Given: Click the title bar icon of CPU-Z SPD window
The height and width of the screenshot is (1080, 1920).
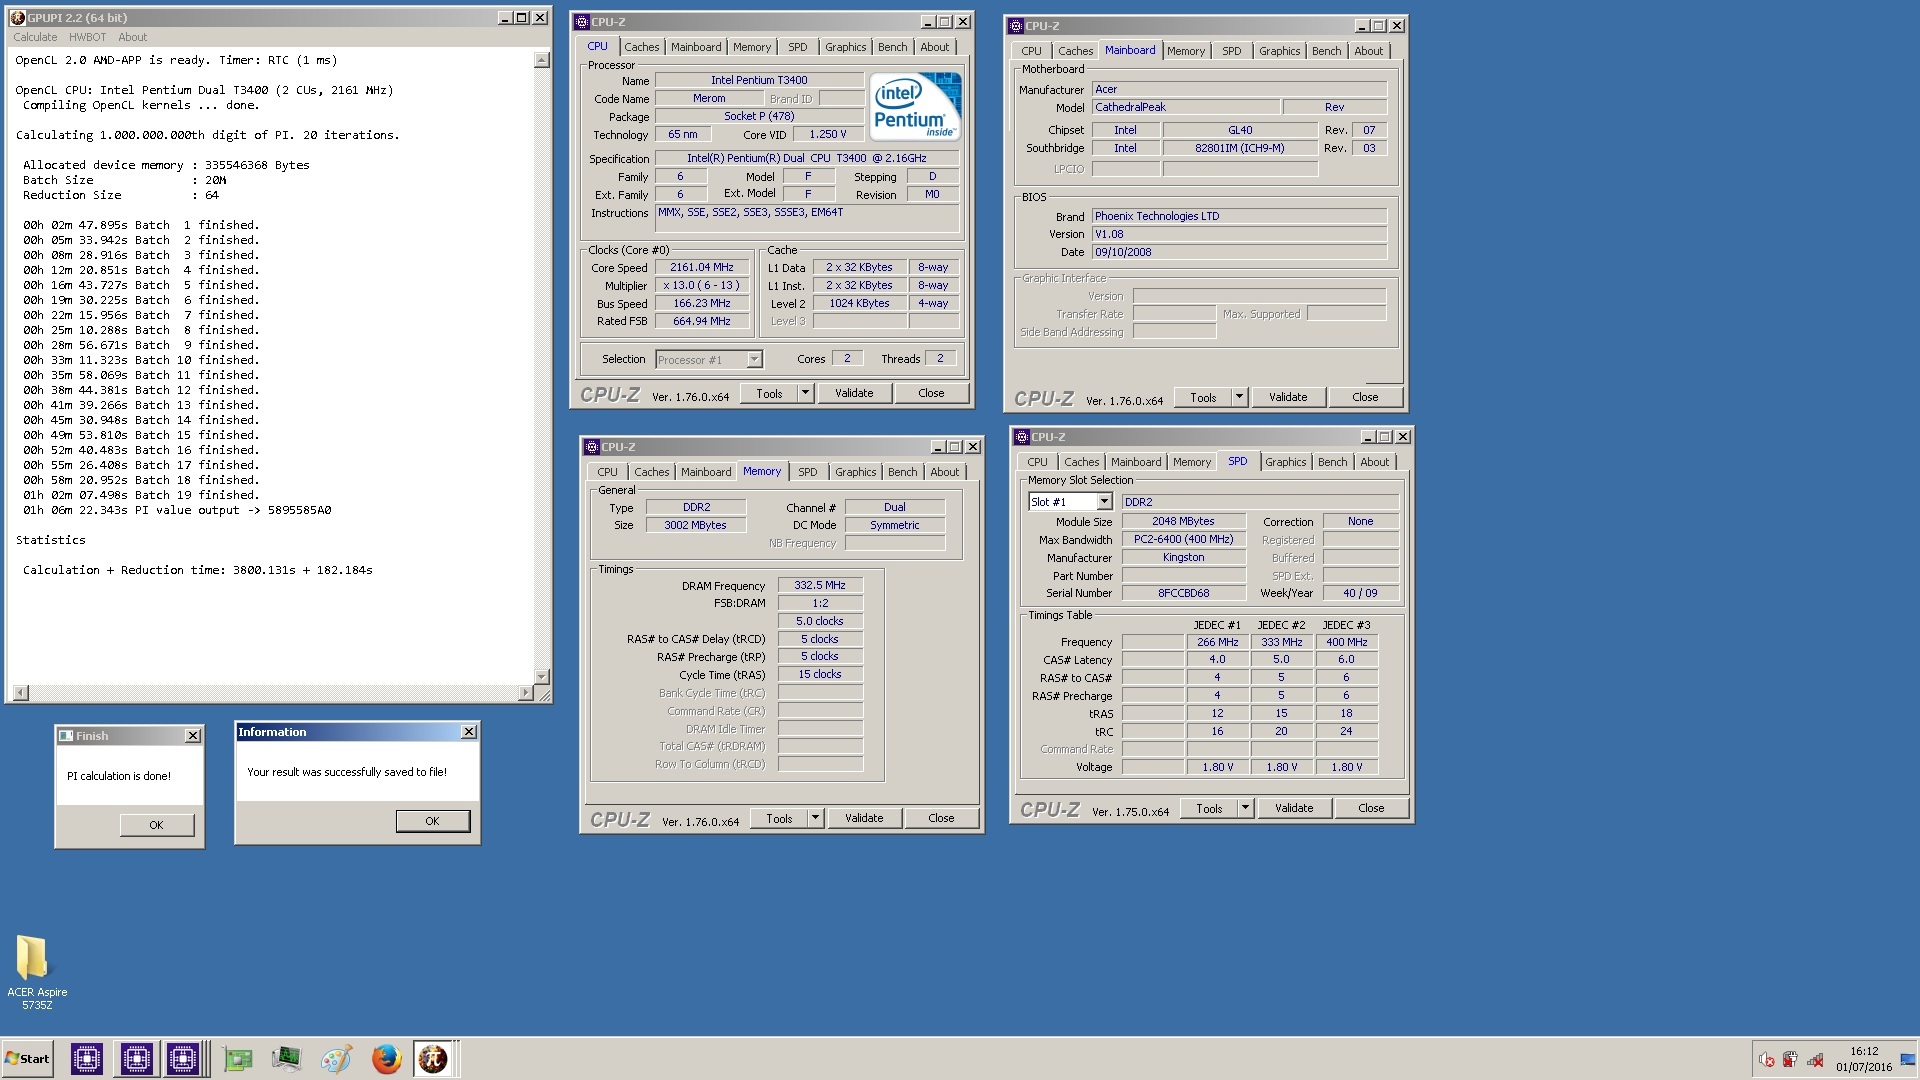Looking at the screenshot, I should click(1022, 437).
